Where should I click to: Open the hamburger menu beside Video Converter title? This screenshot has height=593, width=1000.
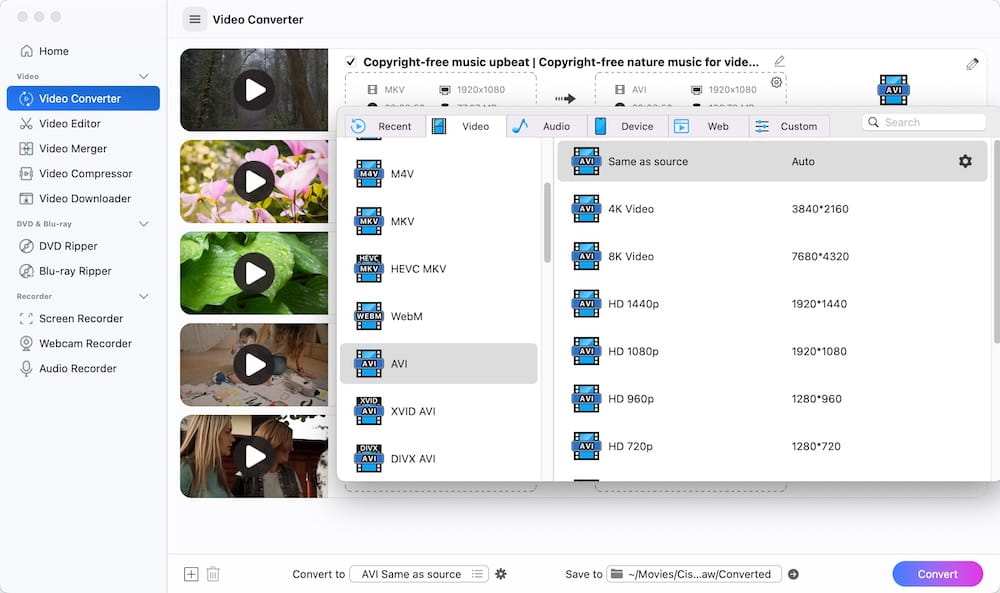[195, 20]
